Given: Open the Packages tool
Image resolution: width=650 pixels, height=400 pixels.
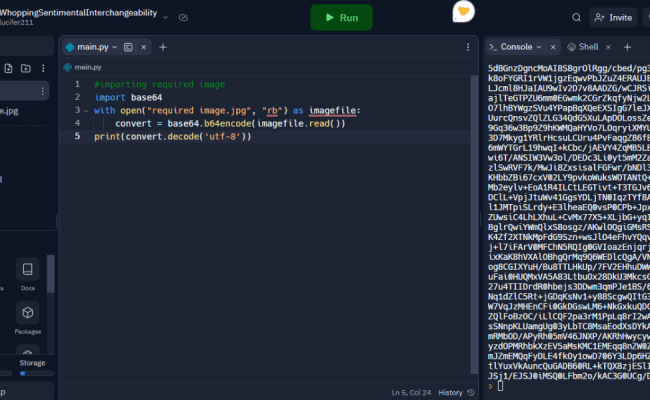Looking at the screenshot, I should [x=28, y=318].
